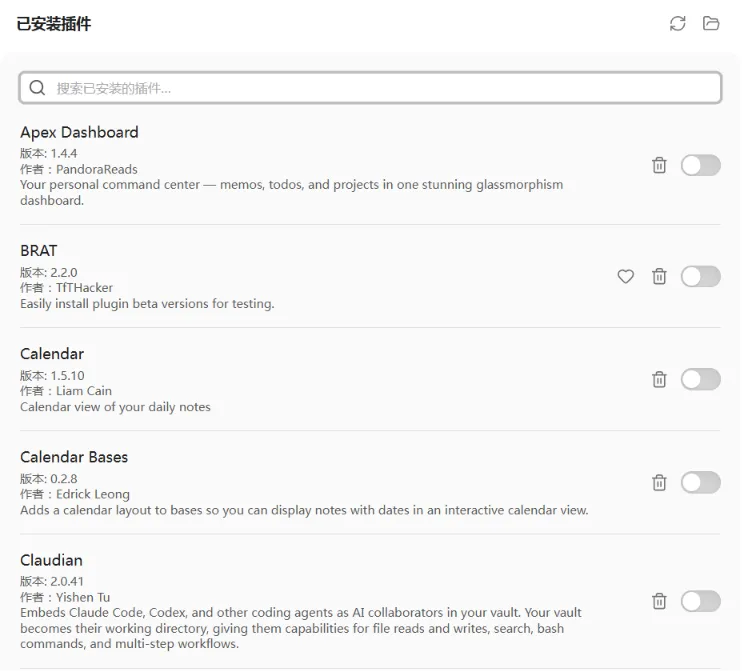The height and width of the screenshot is (671, 742).
Task: Turn on the BRAT plugin switch
Action: coord(701,276)
